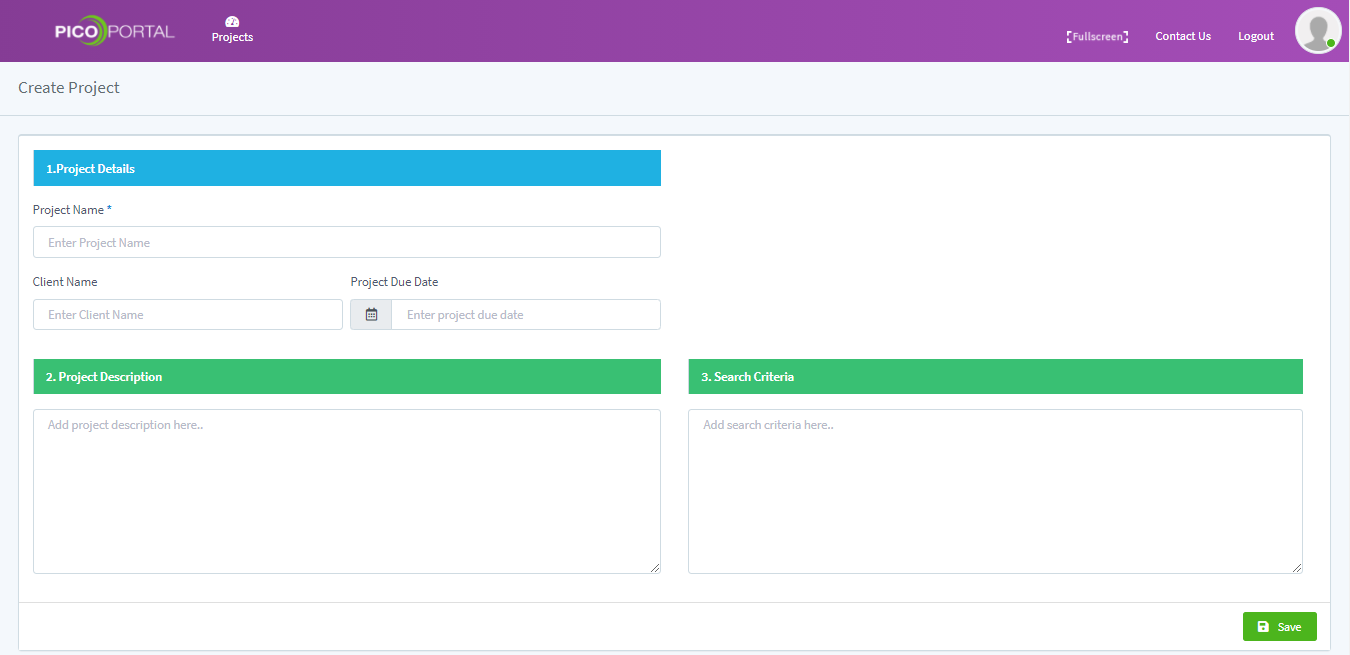Screen dimensions: 1350x655
Task: Click the floppy disk icon on Save
Action: point(1263,627)
